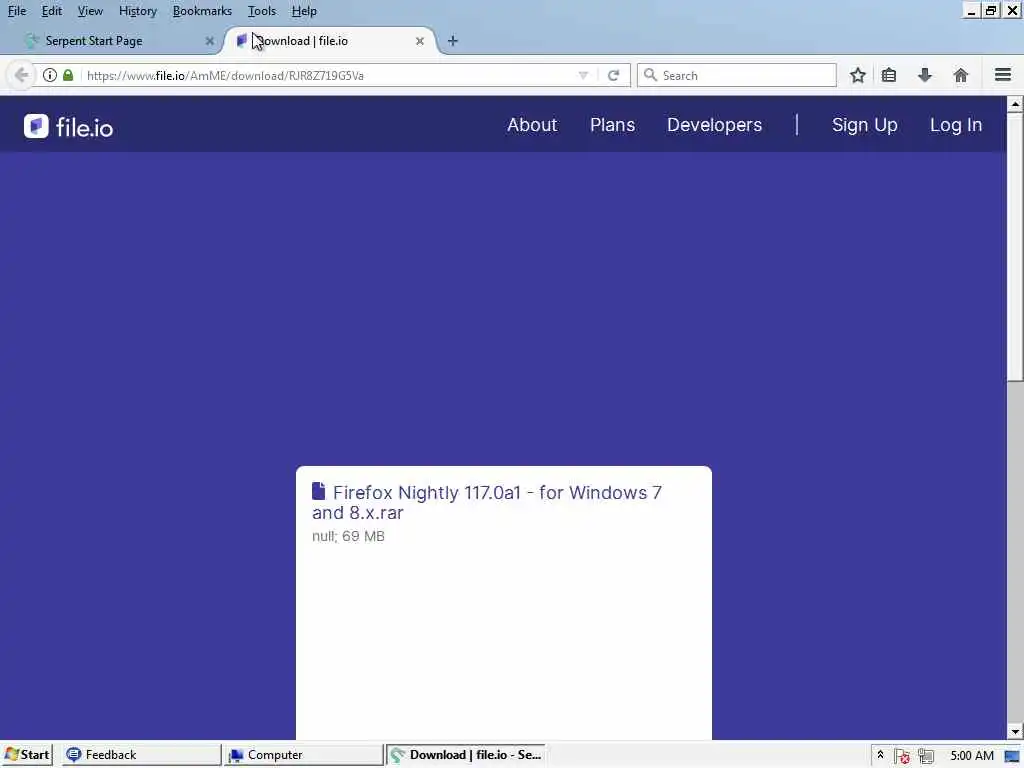Show site information icon in address bar
Screen dimensions: 1024x768
click(50, 75)
